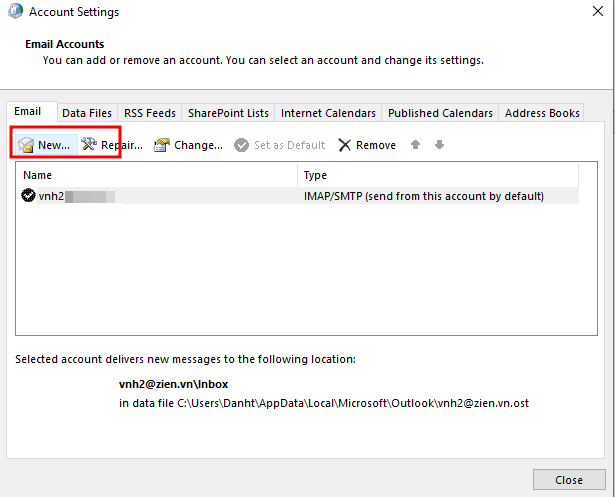Click the Repair tools icon
This screenshot has height=497, width=615.
pos(88,145)
